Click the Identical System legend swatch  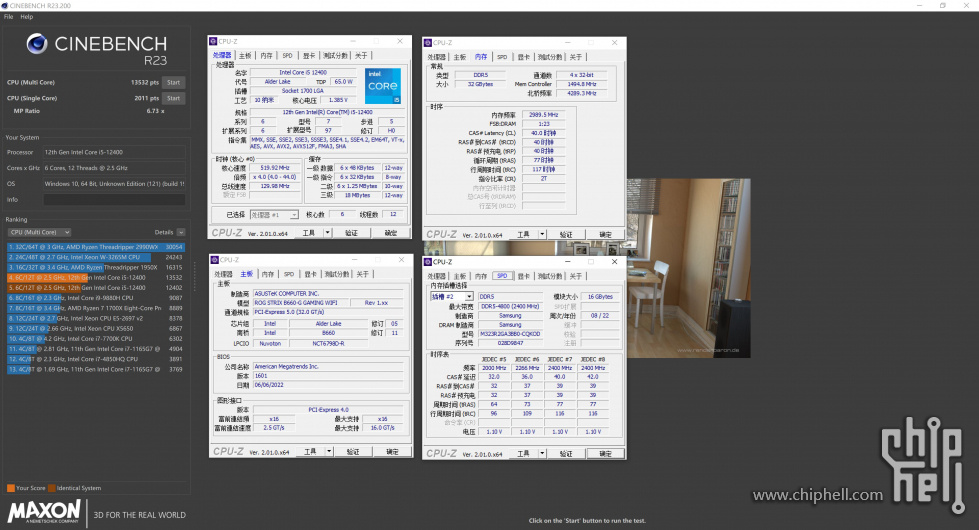pos(52,488)
